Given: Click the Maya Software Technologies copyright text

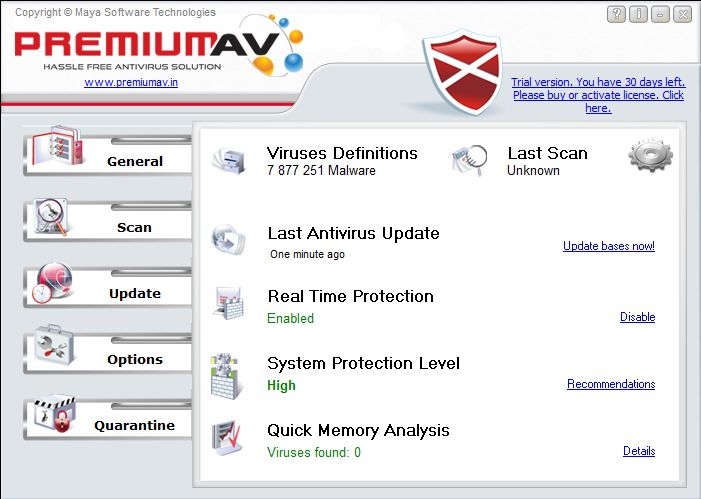Looking at the screenshot, I should [115, 13].
